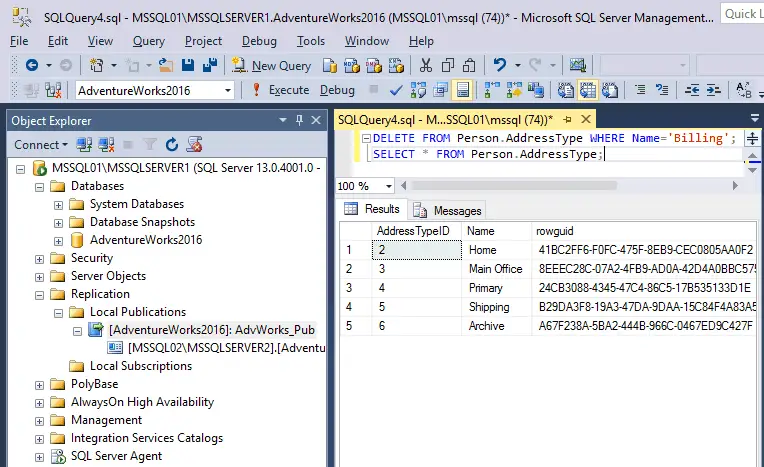
Task: Open the AdventureWorks2016 database dropdown
Action: coord(228,91)
